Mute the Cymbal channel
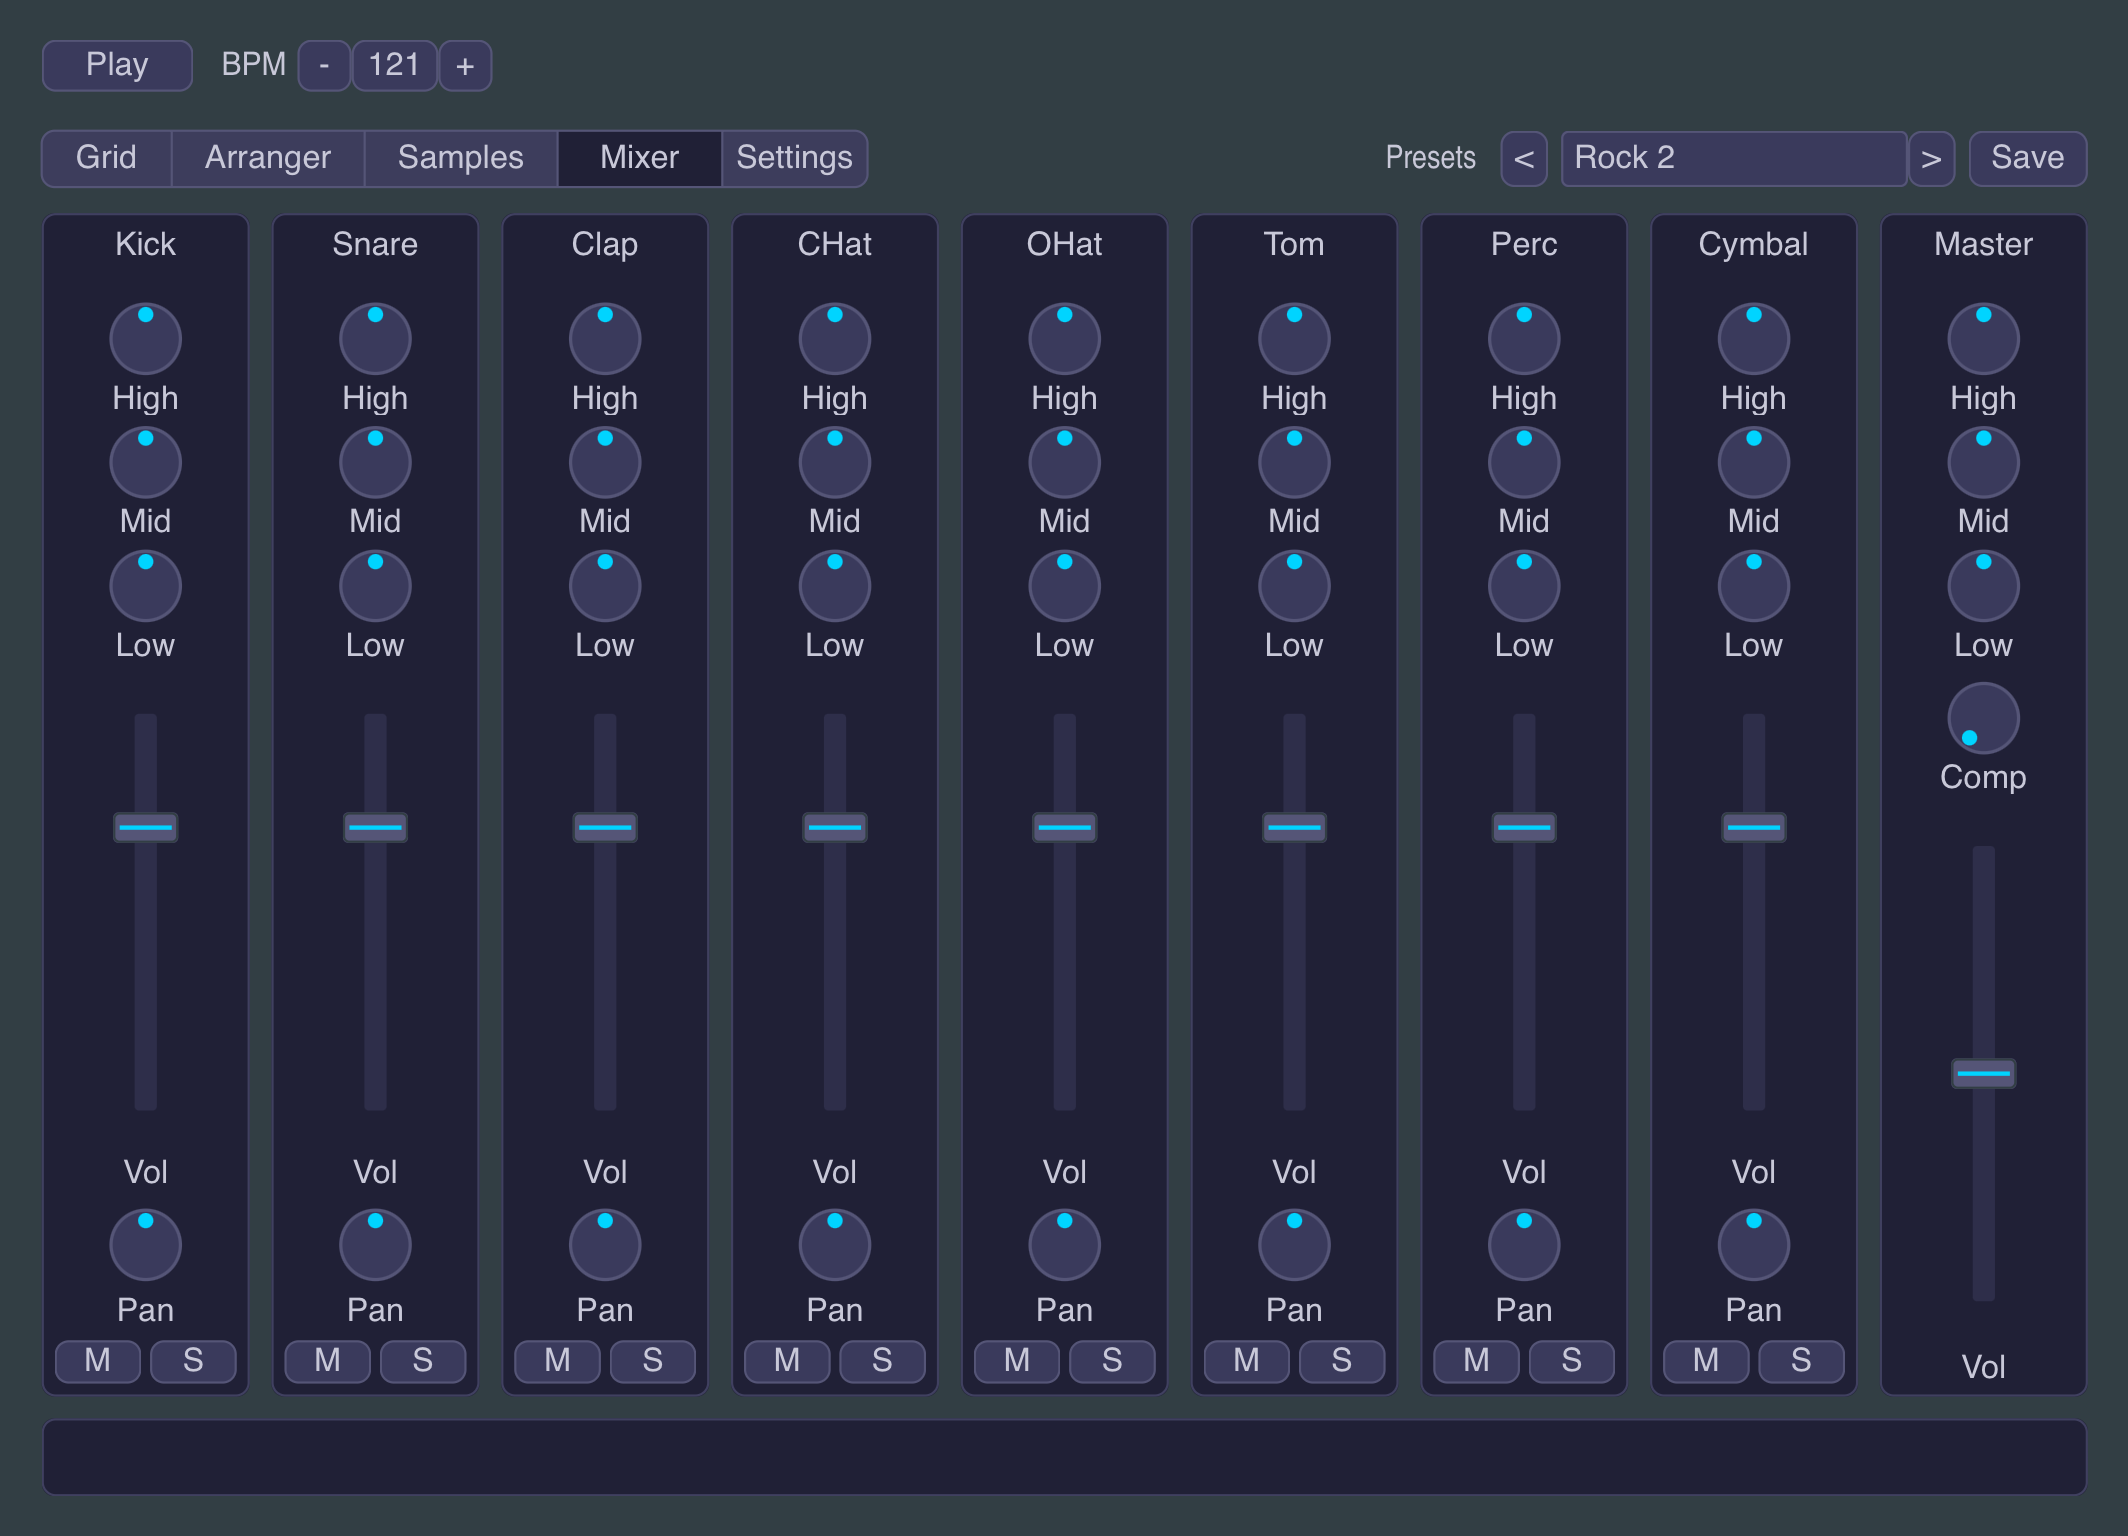Viewport: 2128px width, 1536px height. click(1706, 1361)
